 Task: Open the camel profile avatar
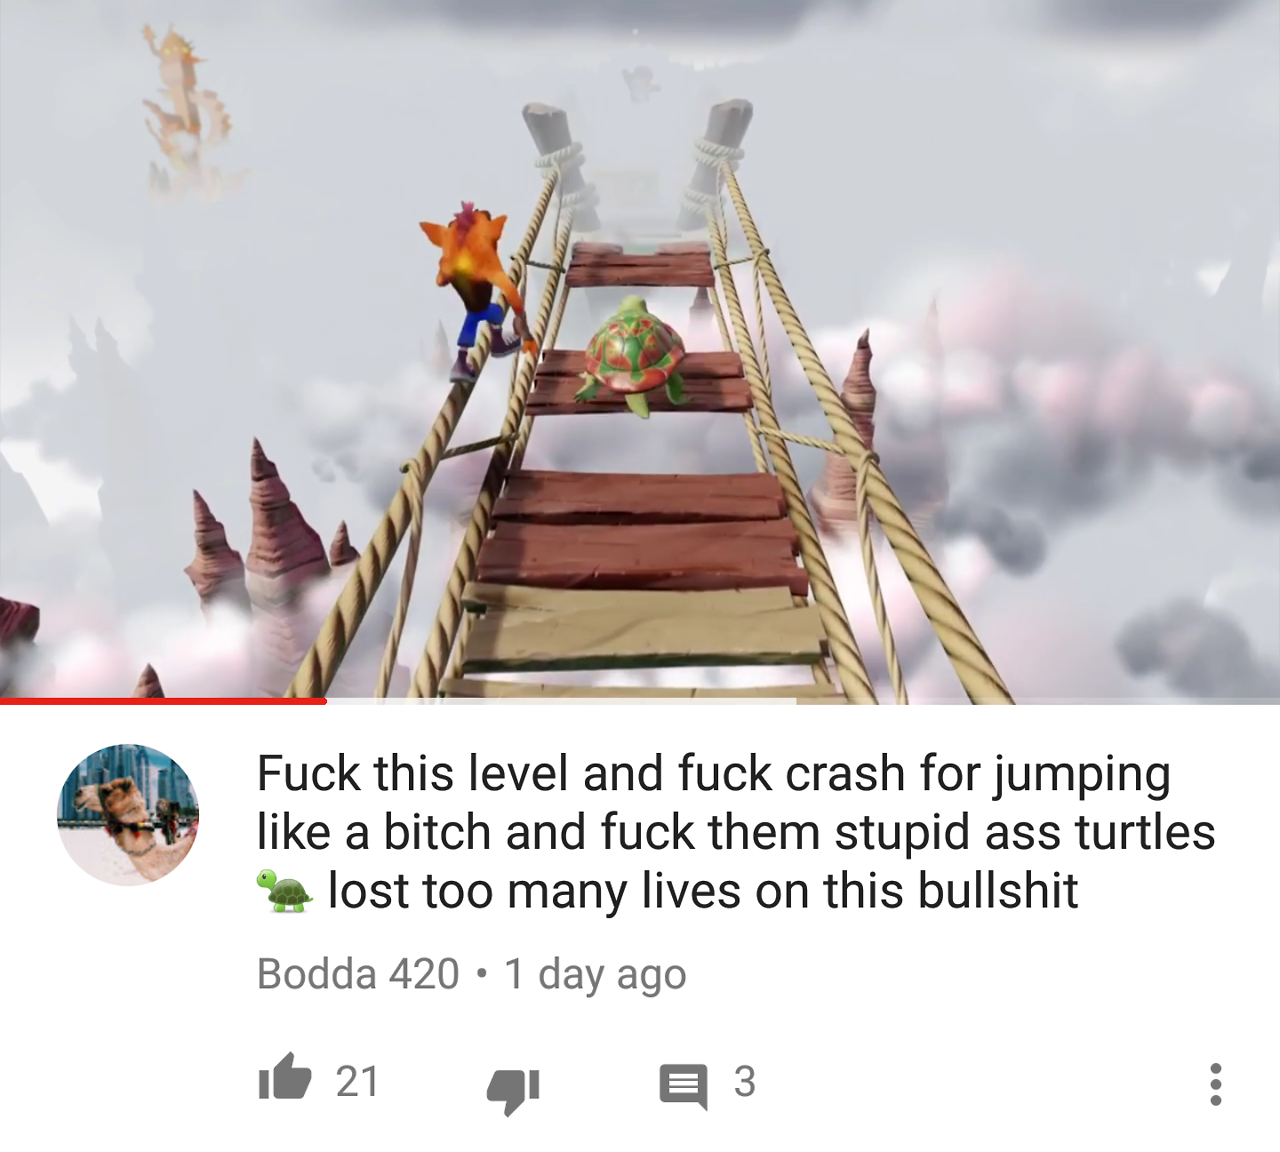click(128, 814)
